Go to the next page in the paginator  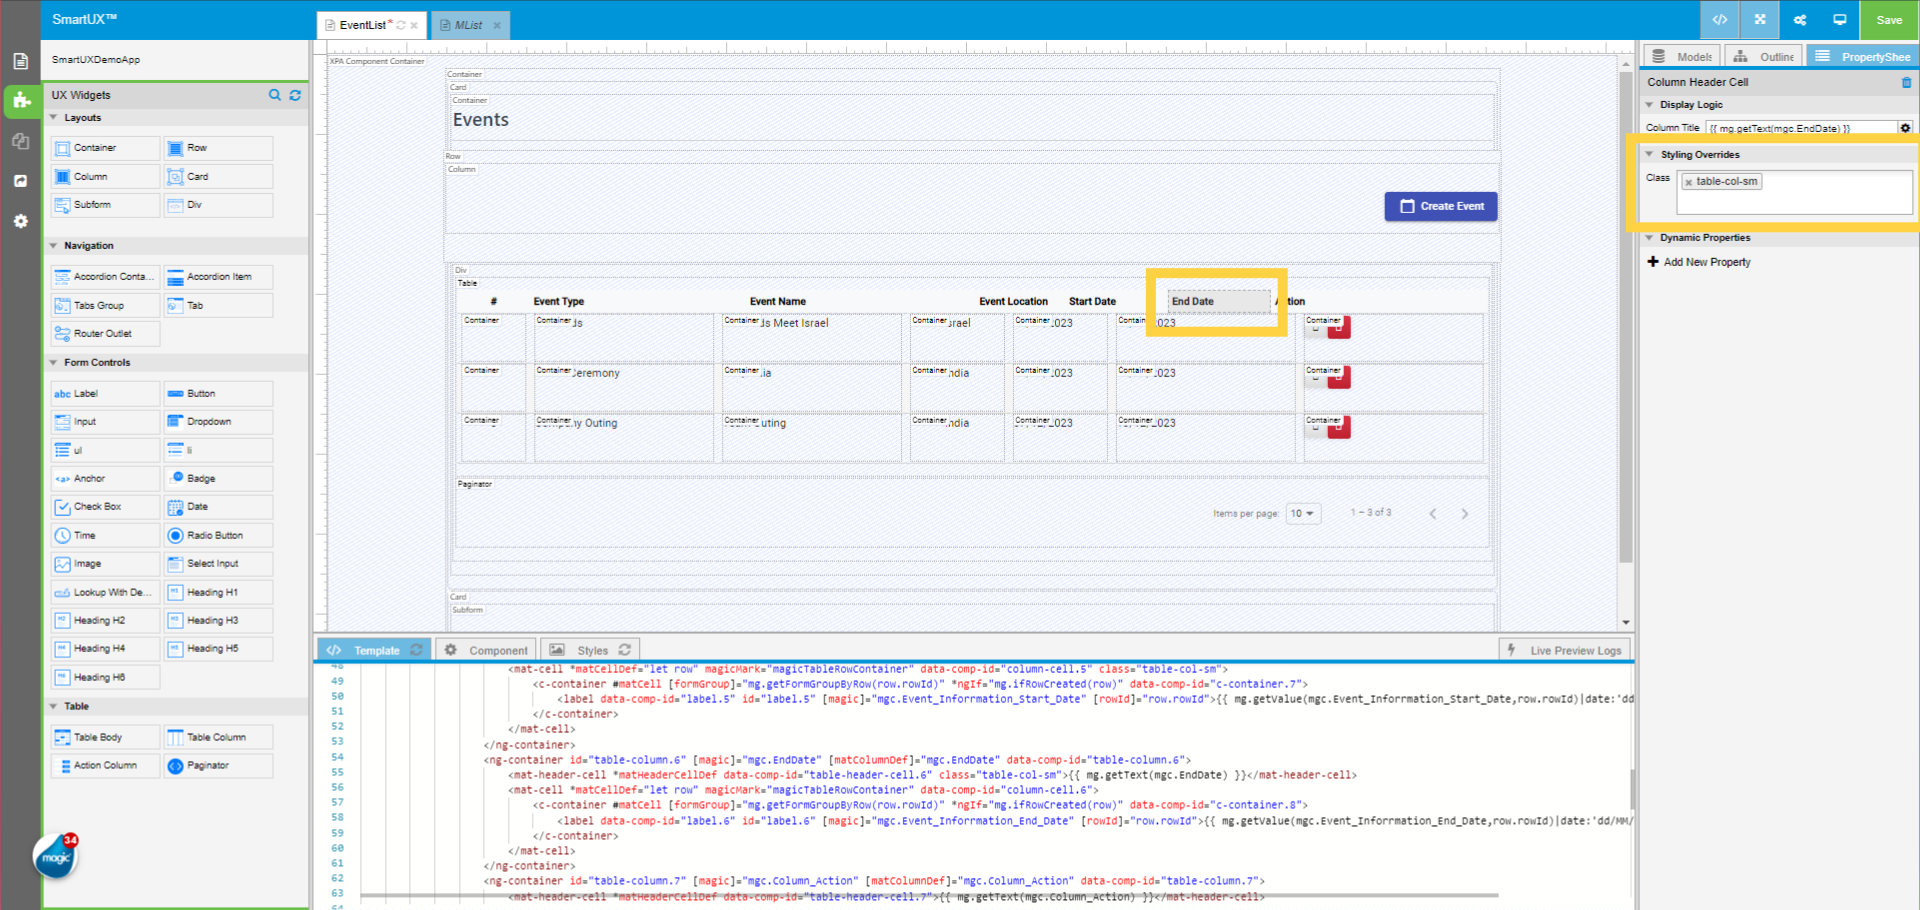pos(1465,513)
